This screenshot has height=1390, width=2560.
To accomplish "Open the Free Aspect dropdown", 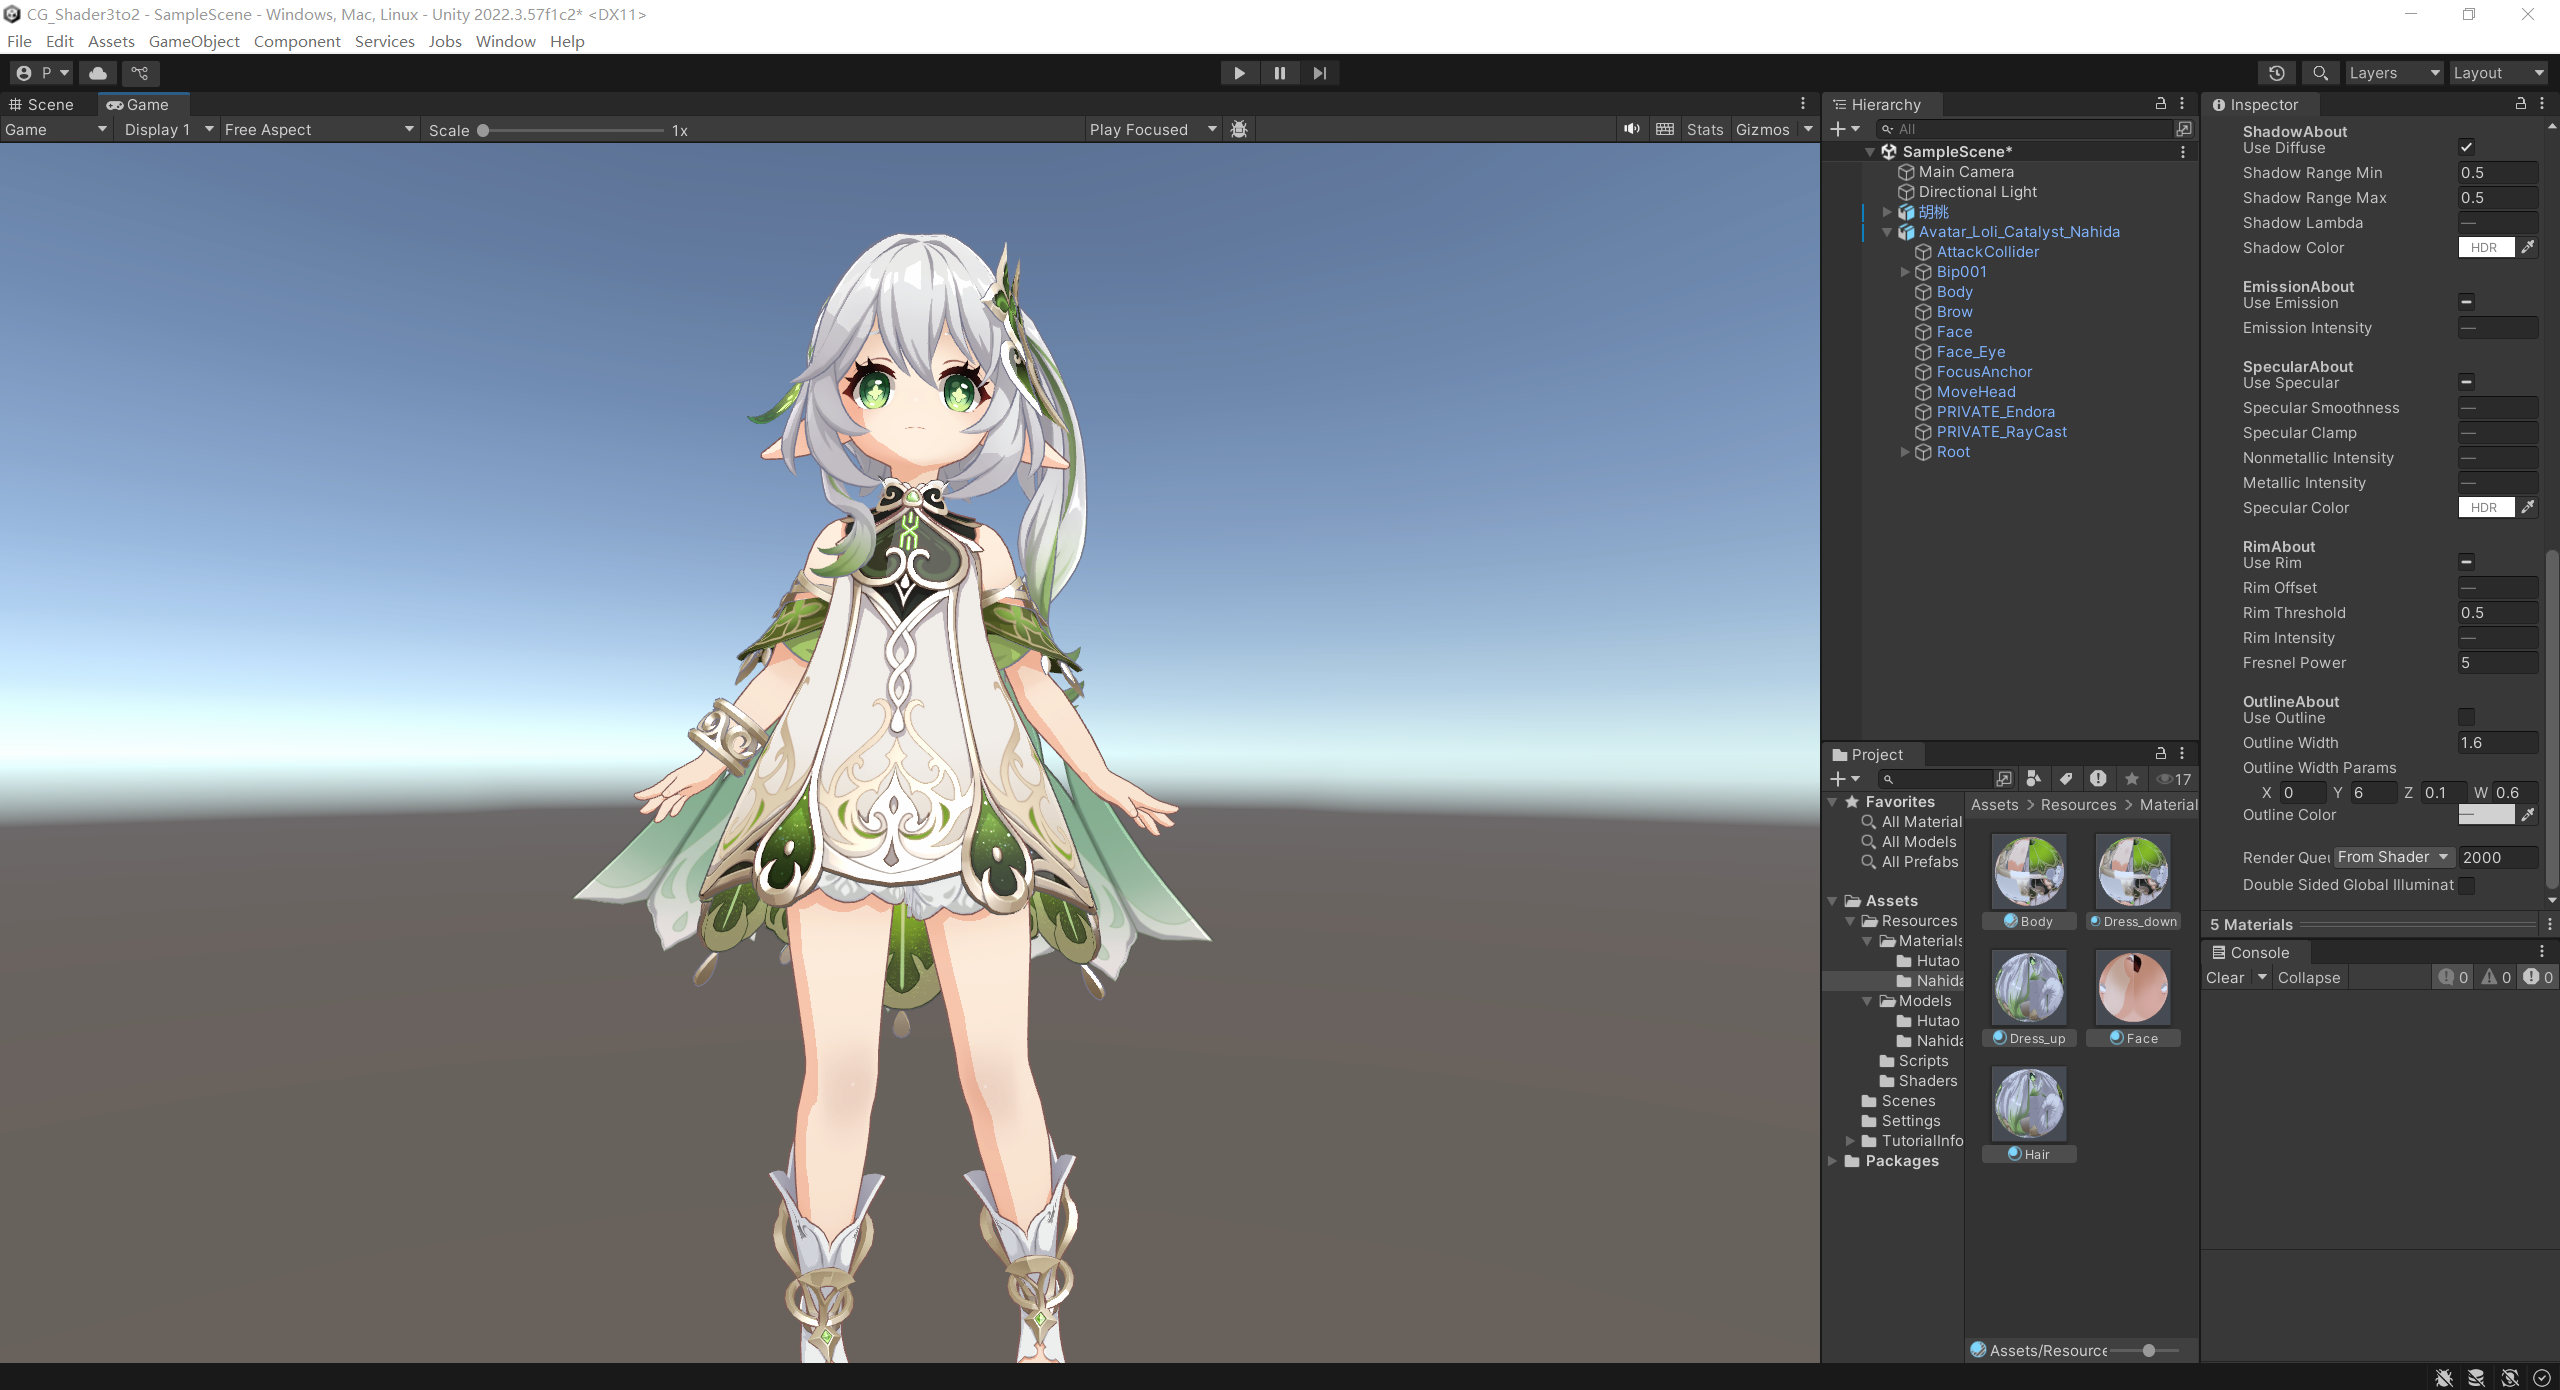I will (x=319, y=129).
